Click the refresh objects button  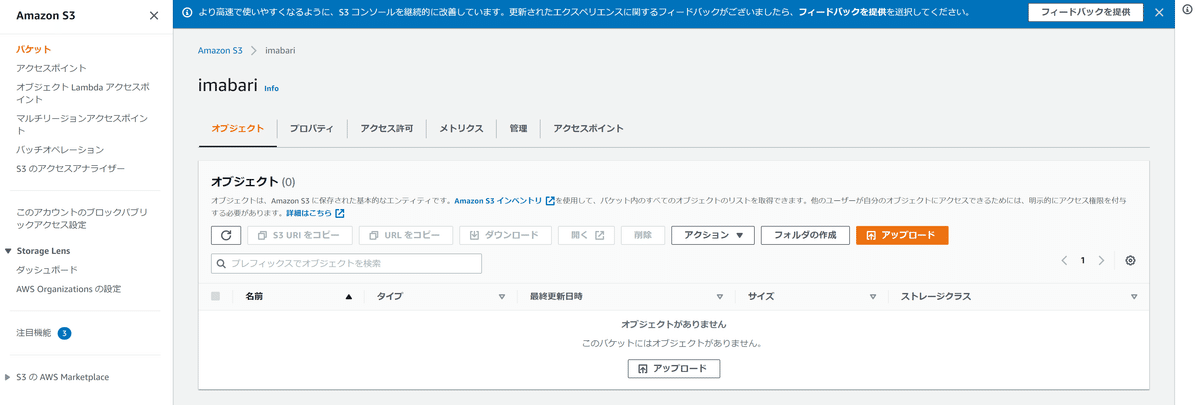(x=226, y=235)
